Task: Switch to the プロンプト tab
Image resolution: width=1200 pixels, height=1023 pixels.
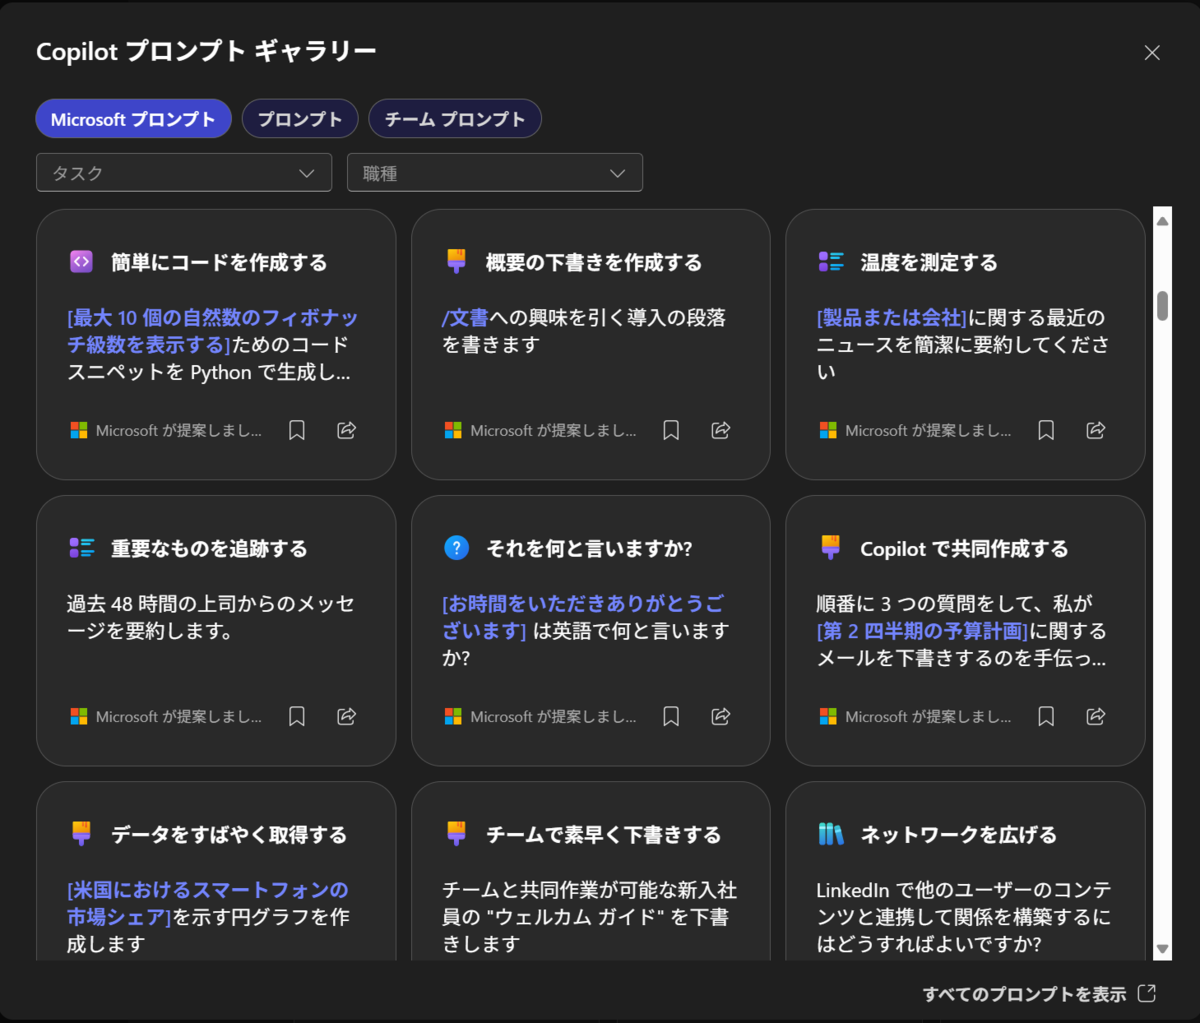Action: point(300,119)
